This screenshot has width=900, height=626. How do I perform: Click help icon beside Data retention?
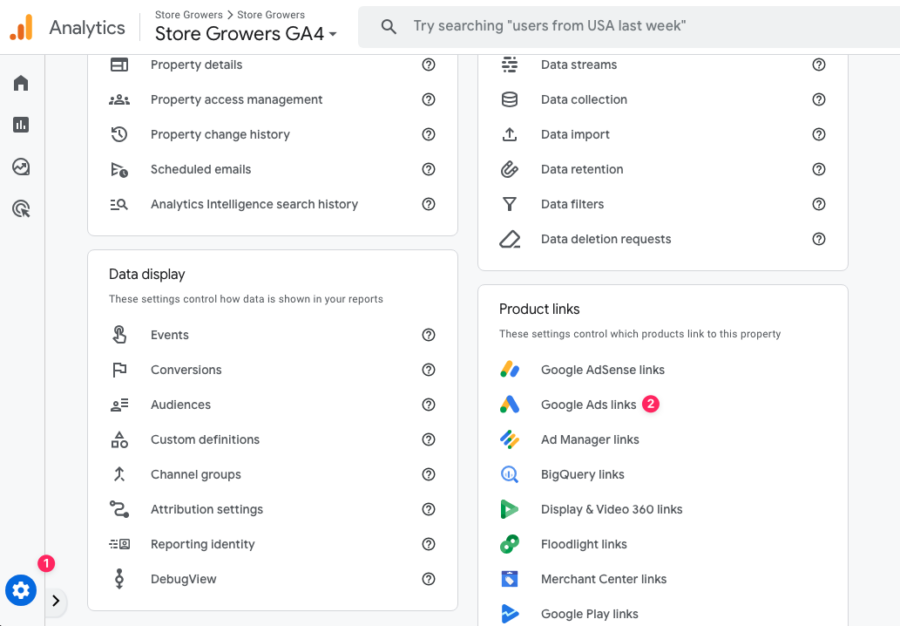(818, 169)
